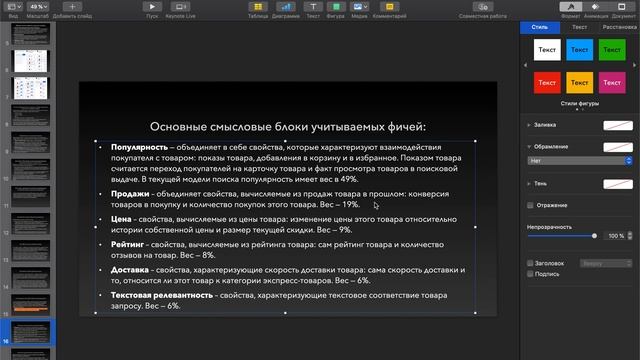Open Keynote Live toolbar icon

(180, 7)
